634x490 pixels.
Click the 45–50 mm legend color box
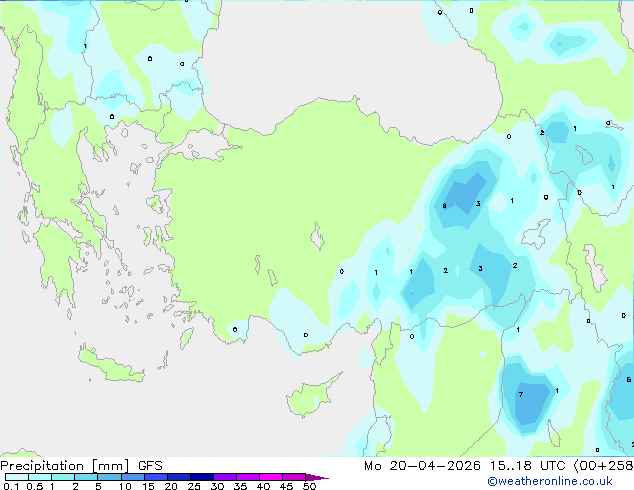[x=294, y=477]
